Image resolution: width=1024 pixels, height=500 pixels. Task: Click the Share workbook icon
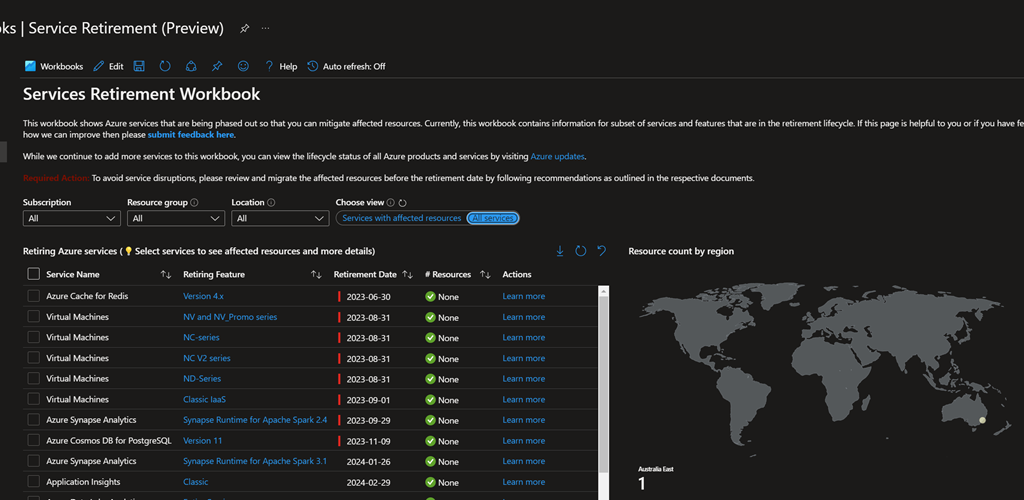(191, 66)
